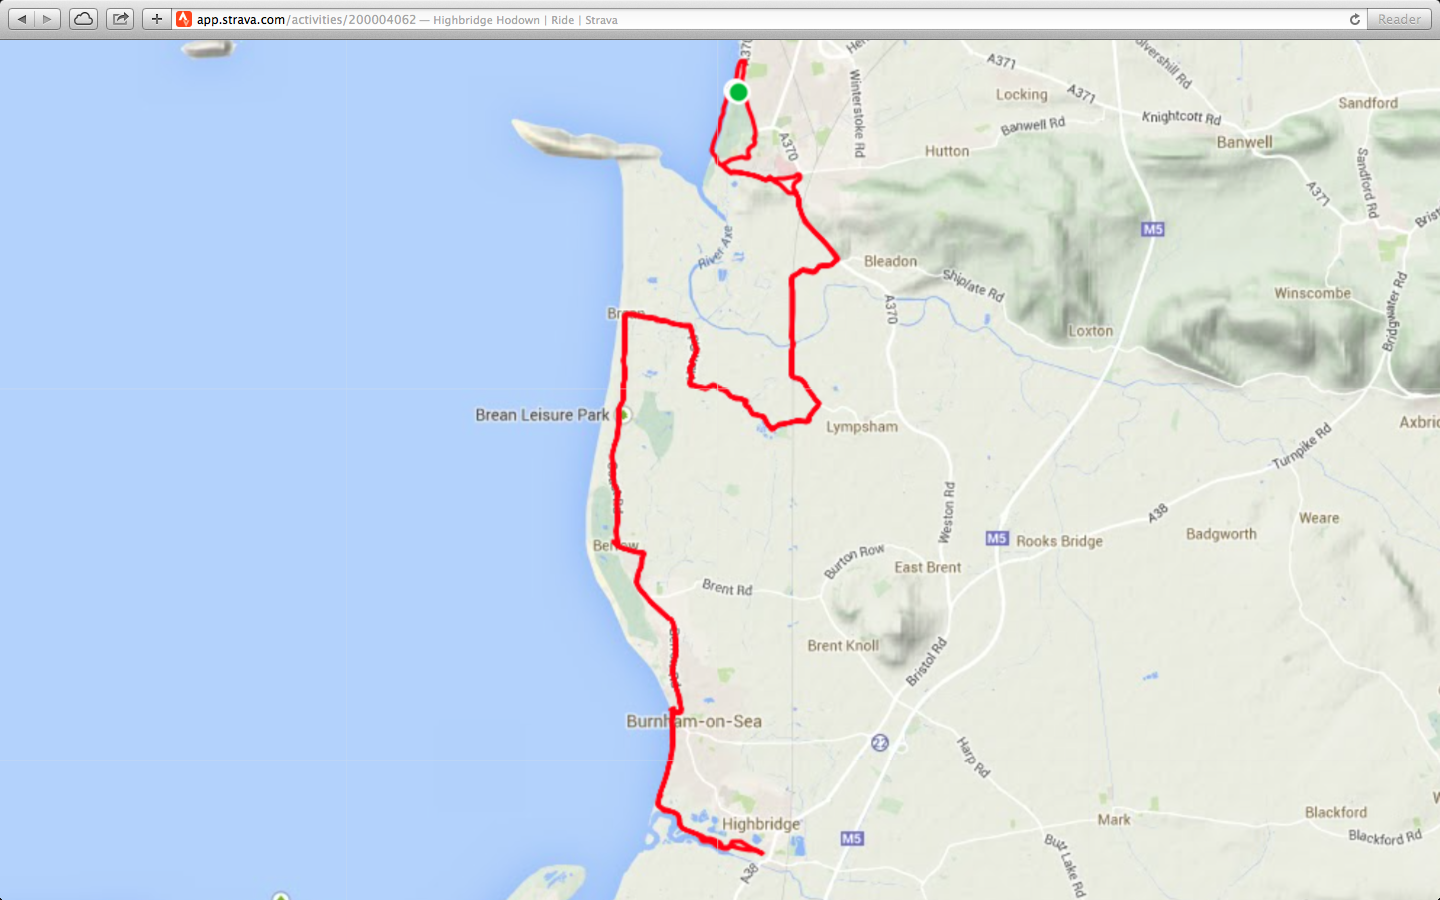Click the Brean Leisure Park map marker
Screen dimensions: 1440x900
624,414
